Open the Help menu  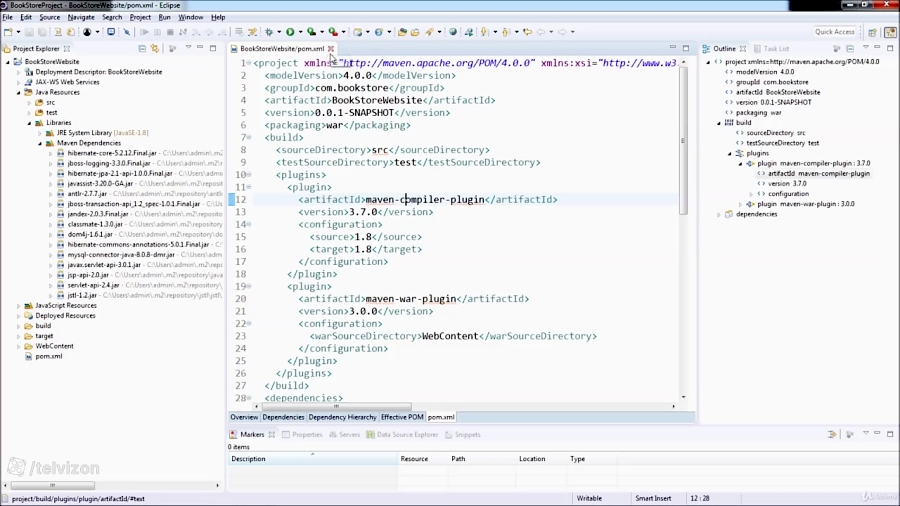click(x=218, y=17)
